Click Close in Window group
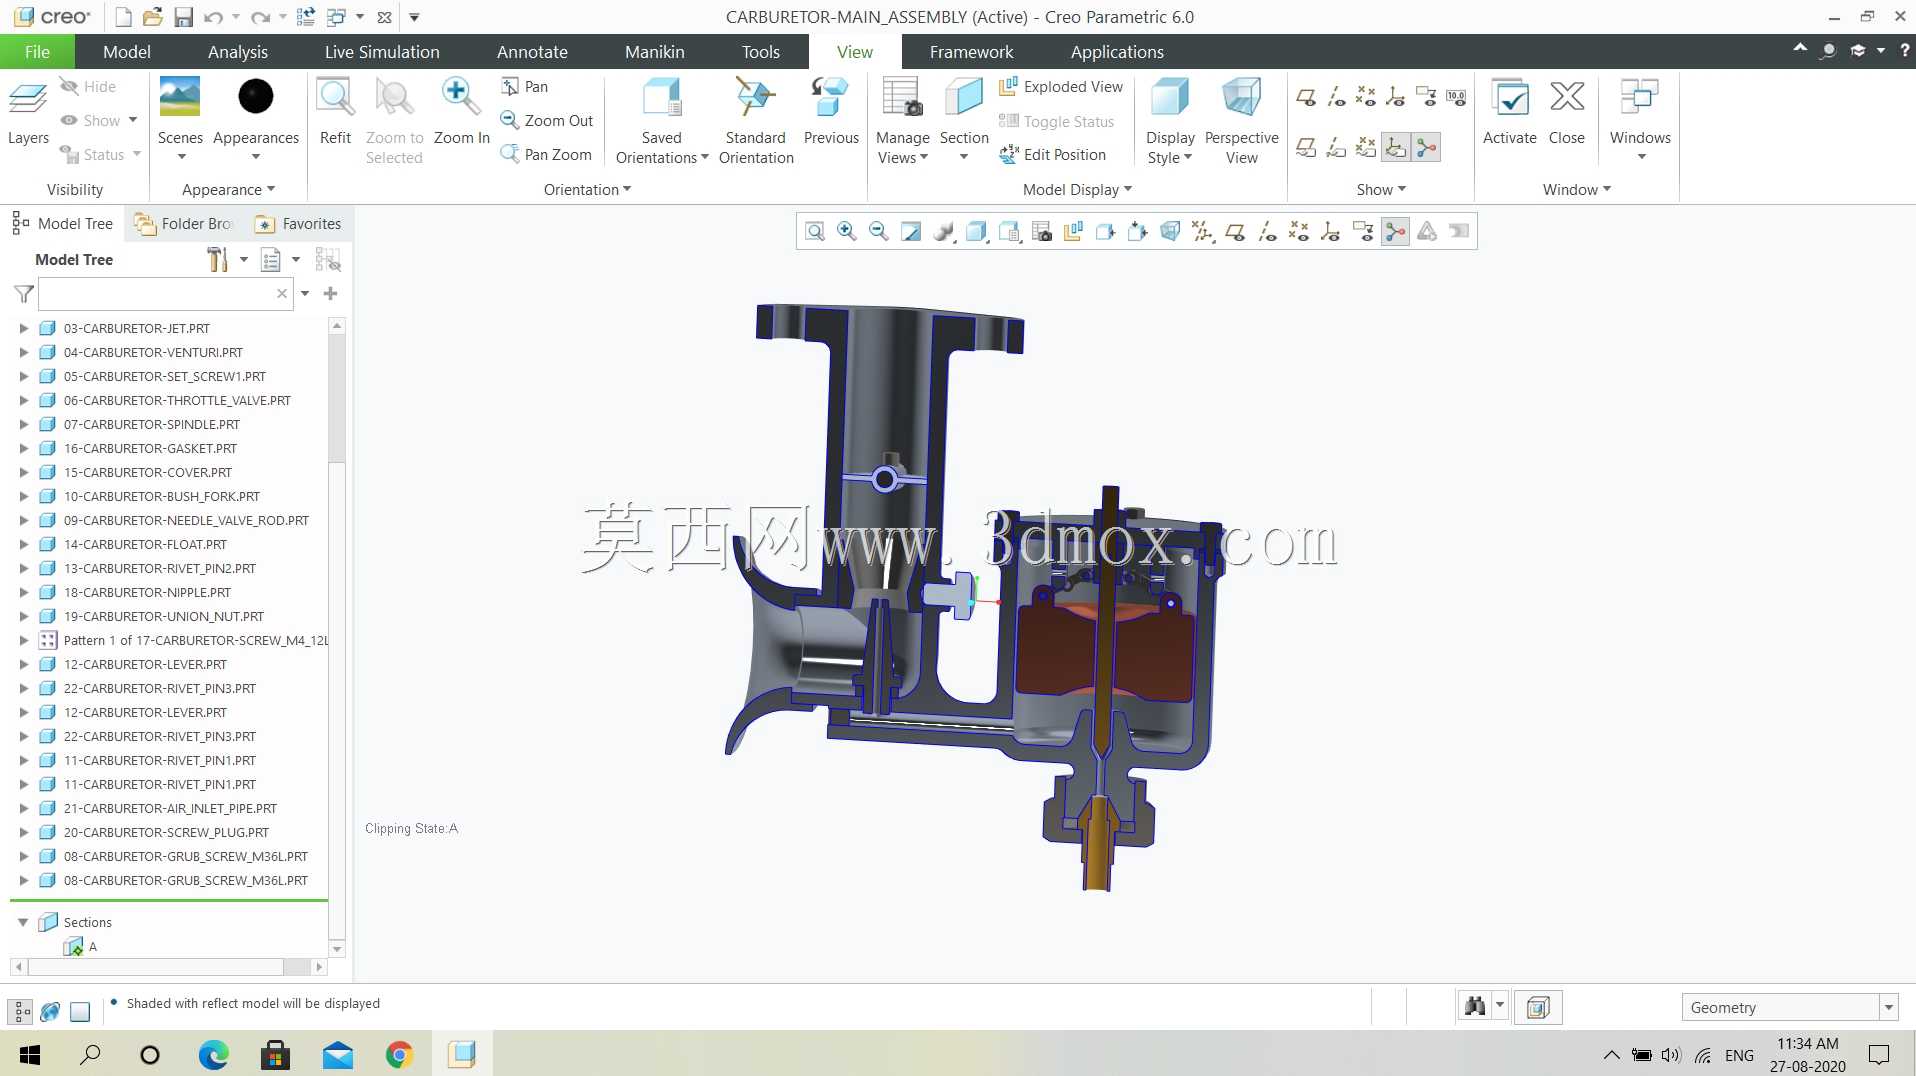Viewport: 1916px width, 1076px height. (1566, 112)
